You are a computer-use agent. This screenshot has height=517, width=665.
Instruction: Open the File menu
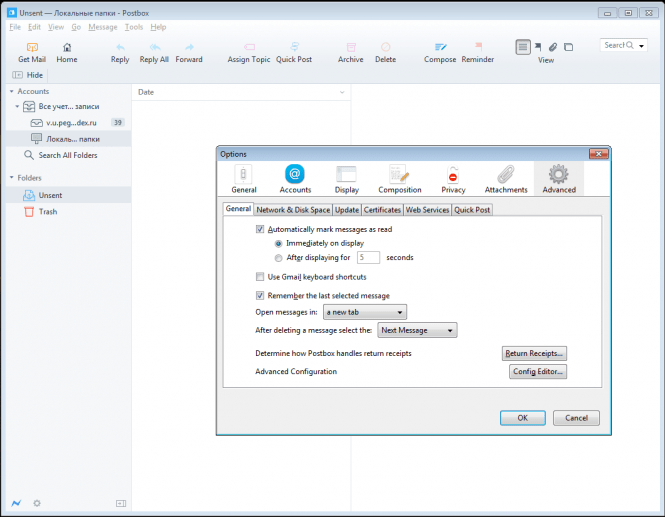tap(15, 27)
